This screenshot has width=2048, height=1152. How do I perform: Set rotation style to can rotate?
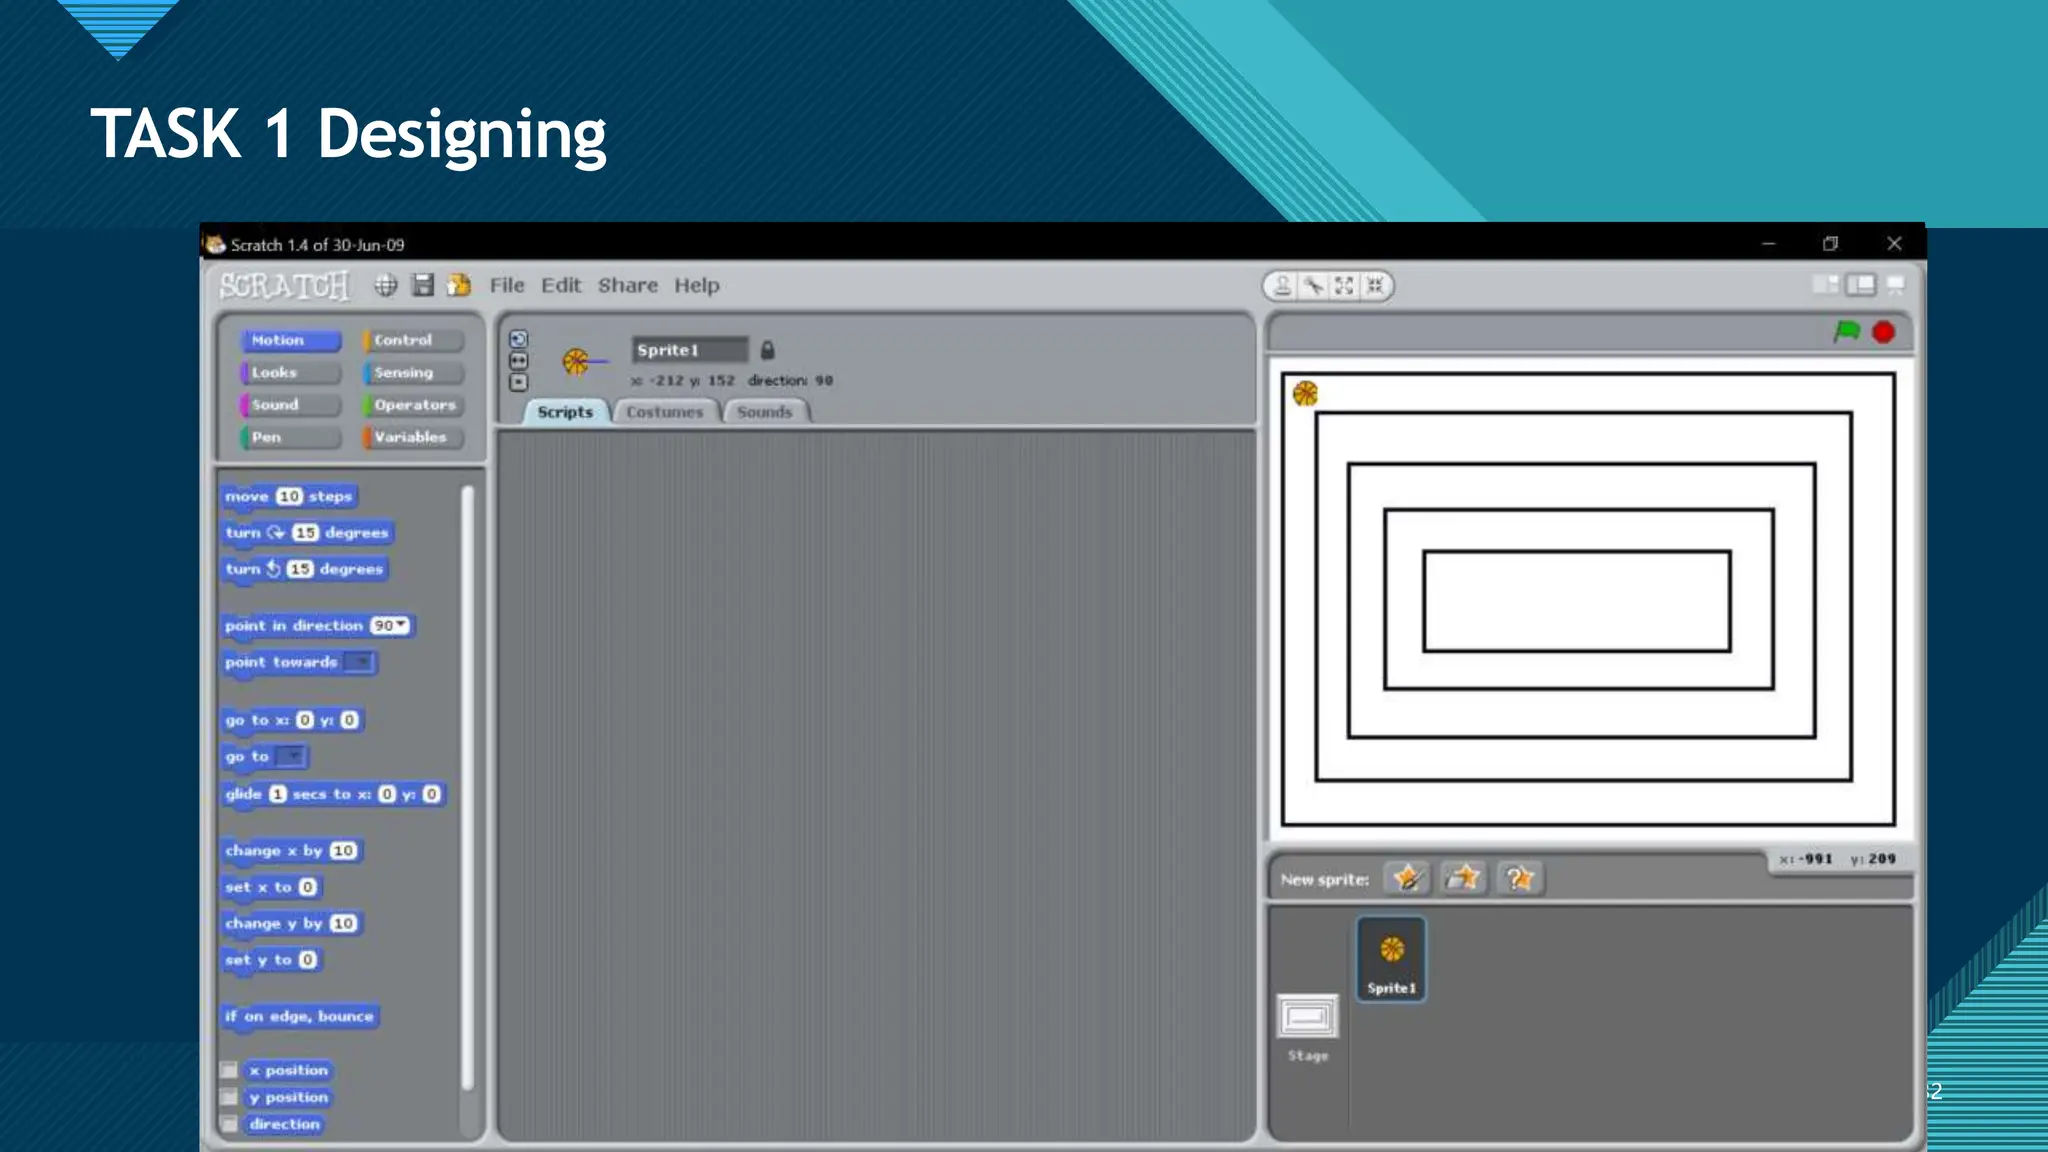pos(518,339)
